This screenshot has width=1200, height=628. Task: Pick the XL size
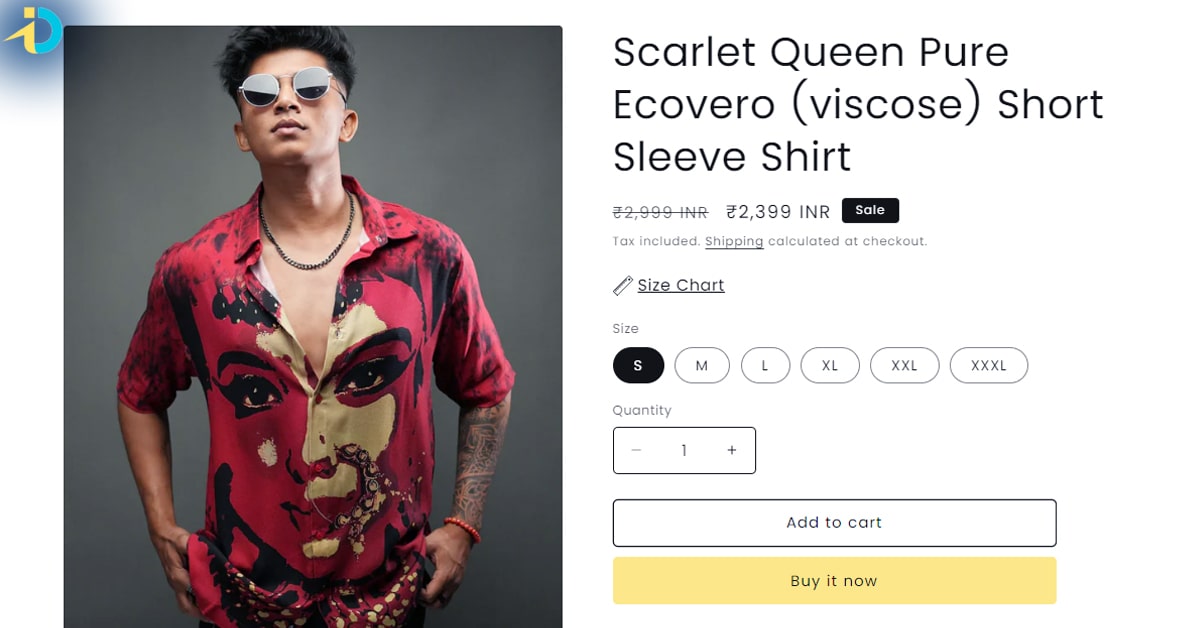(830, 366)
